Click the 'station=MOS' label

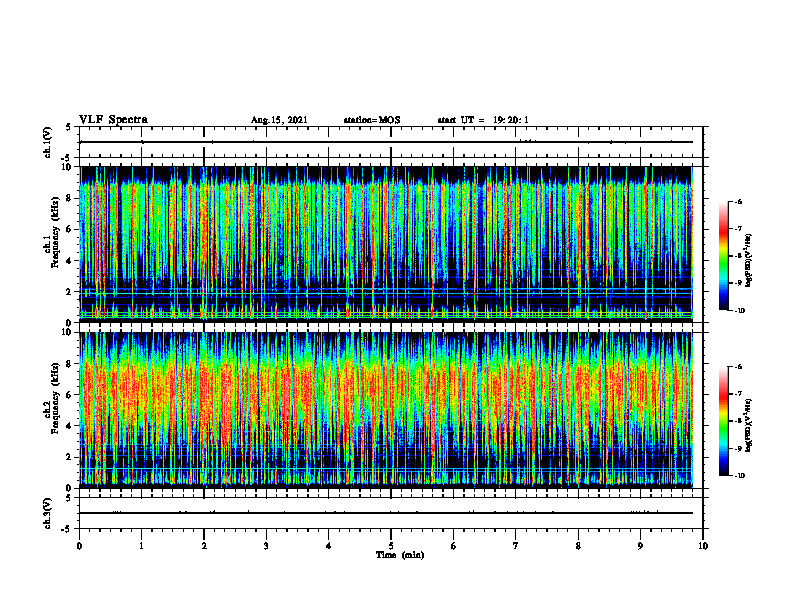pyautogui.click(x=372, y=120)
